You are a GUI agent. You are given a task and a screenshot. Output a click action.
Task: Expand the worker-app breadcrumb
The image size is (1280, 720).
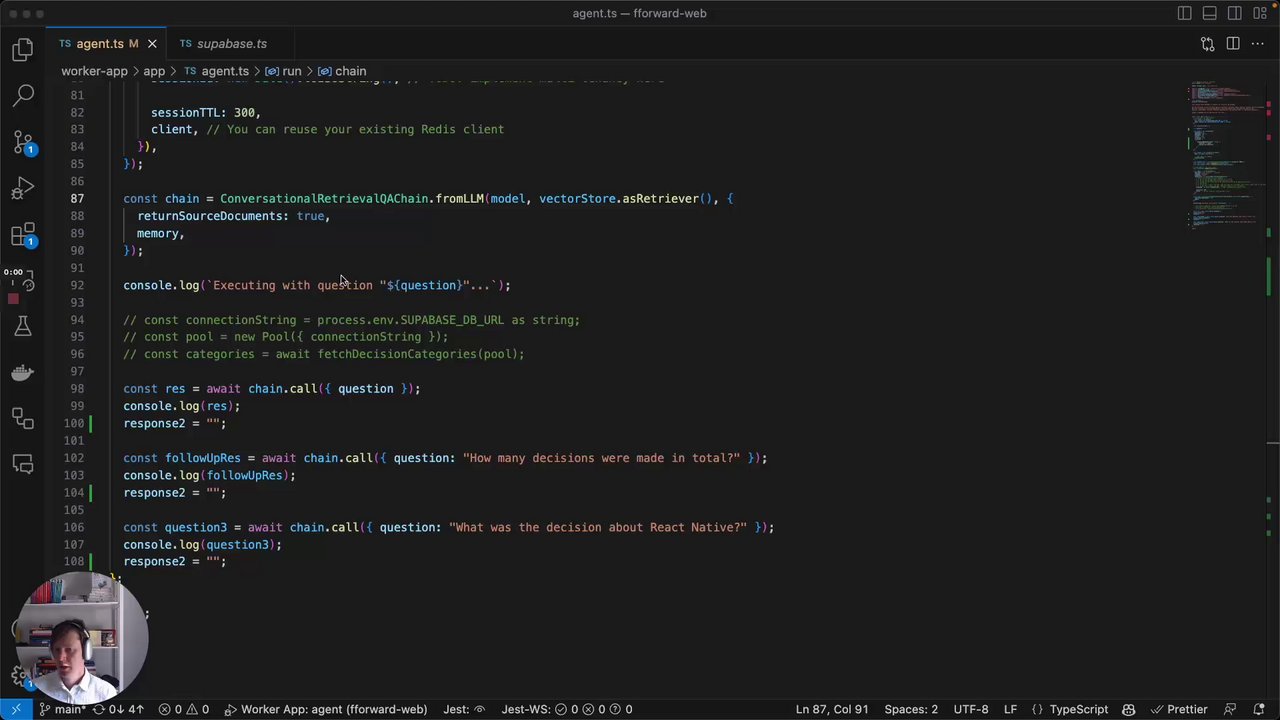94,71
